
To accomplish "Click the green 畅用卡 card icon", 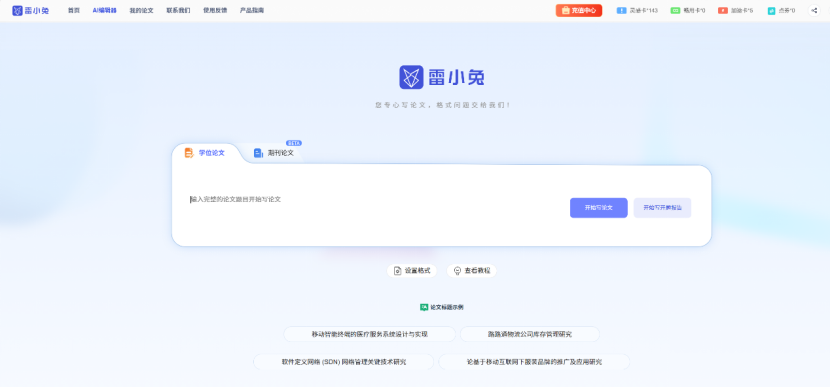I will coord(675,11).
